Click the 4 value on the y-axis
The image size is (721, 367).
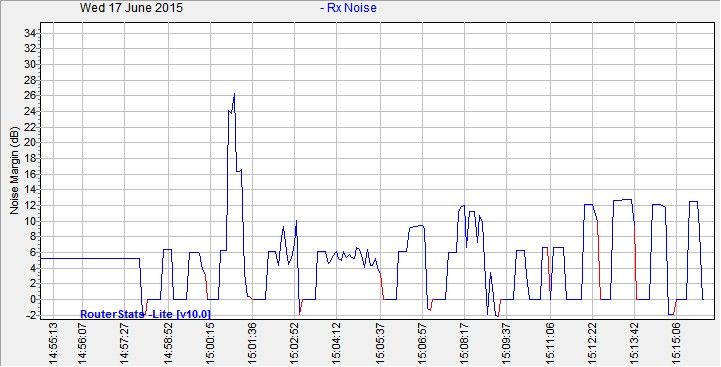(x=33, y=268)
